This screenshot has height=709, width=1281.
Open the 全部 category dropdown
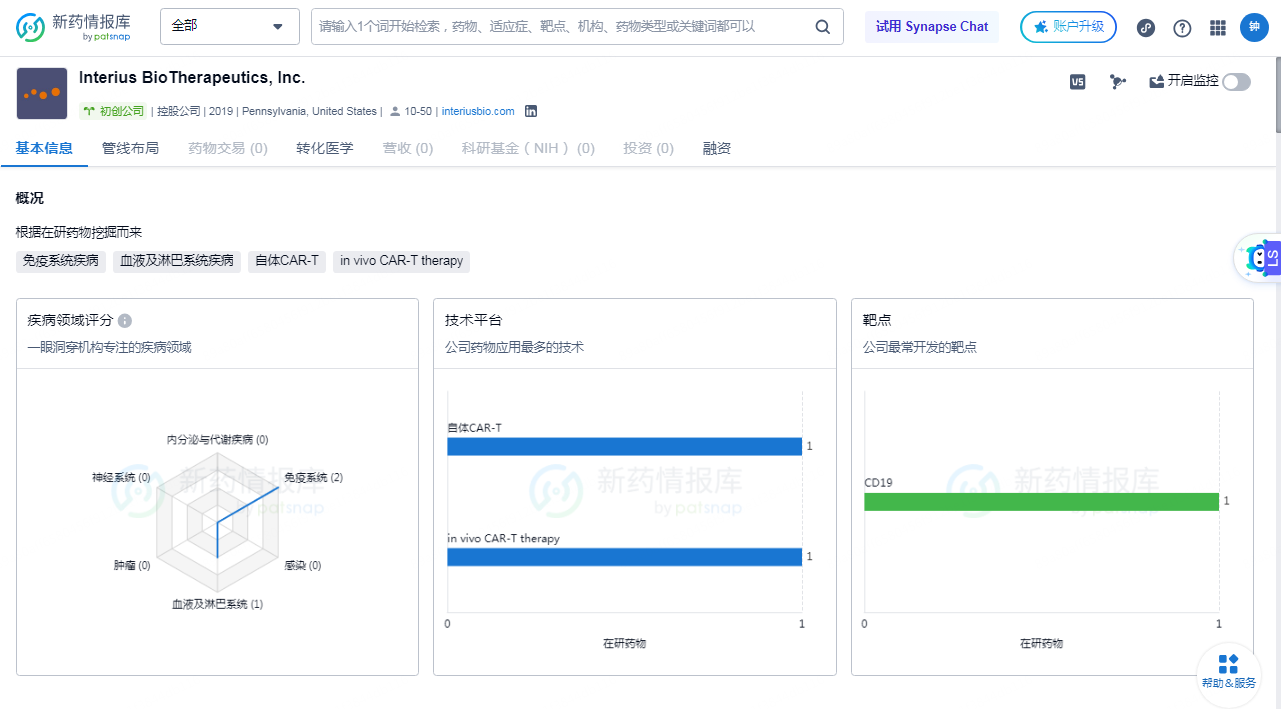pyautogui.click(x=229, y=27)
